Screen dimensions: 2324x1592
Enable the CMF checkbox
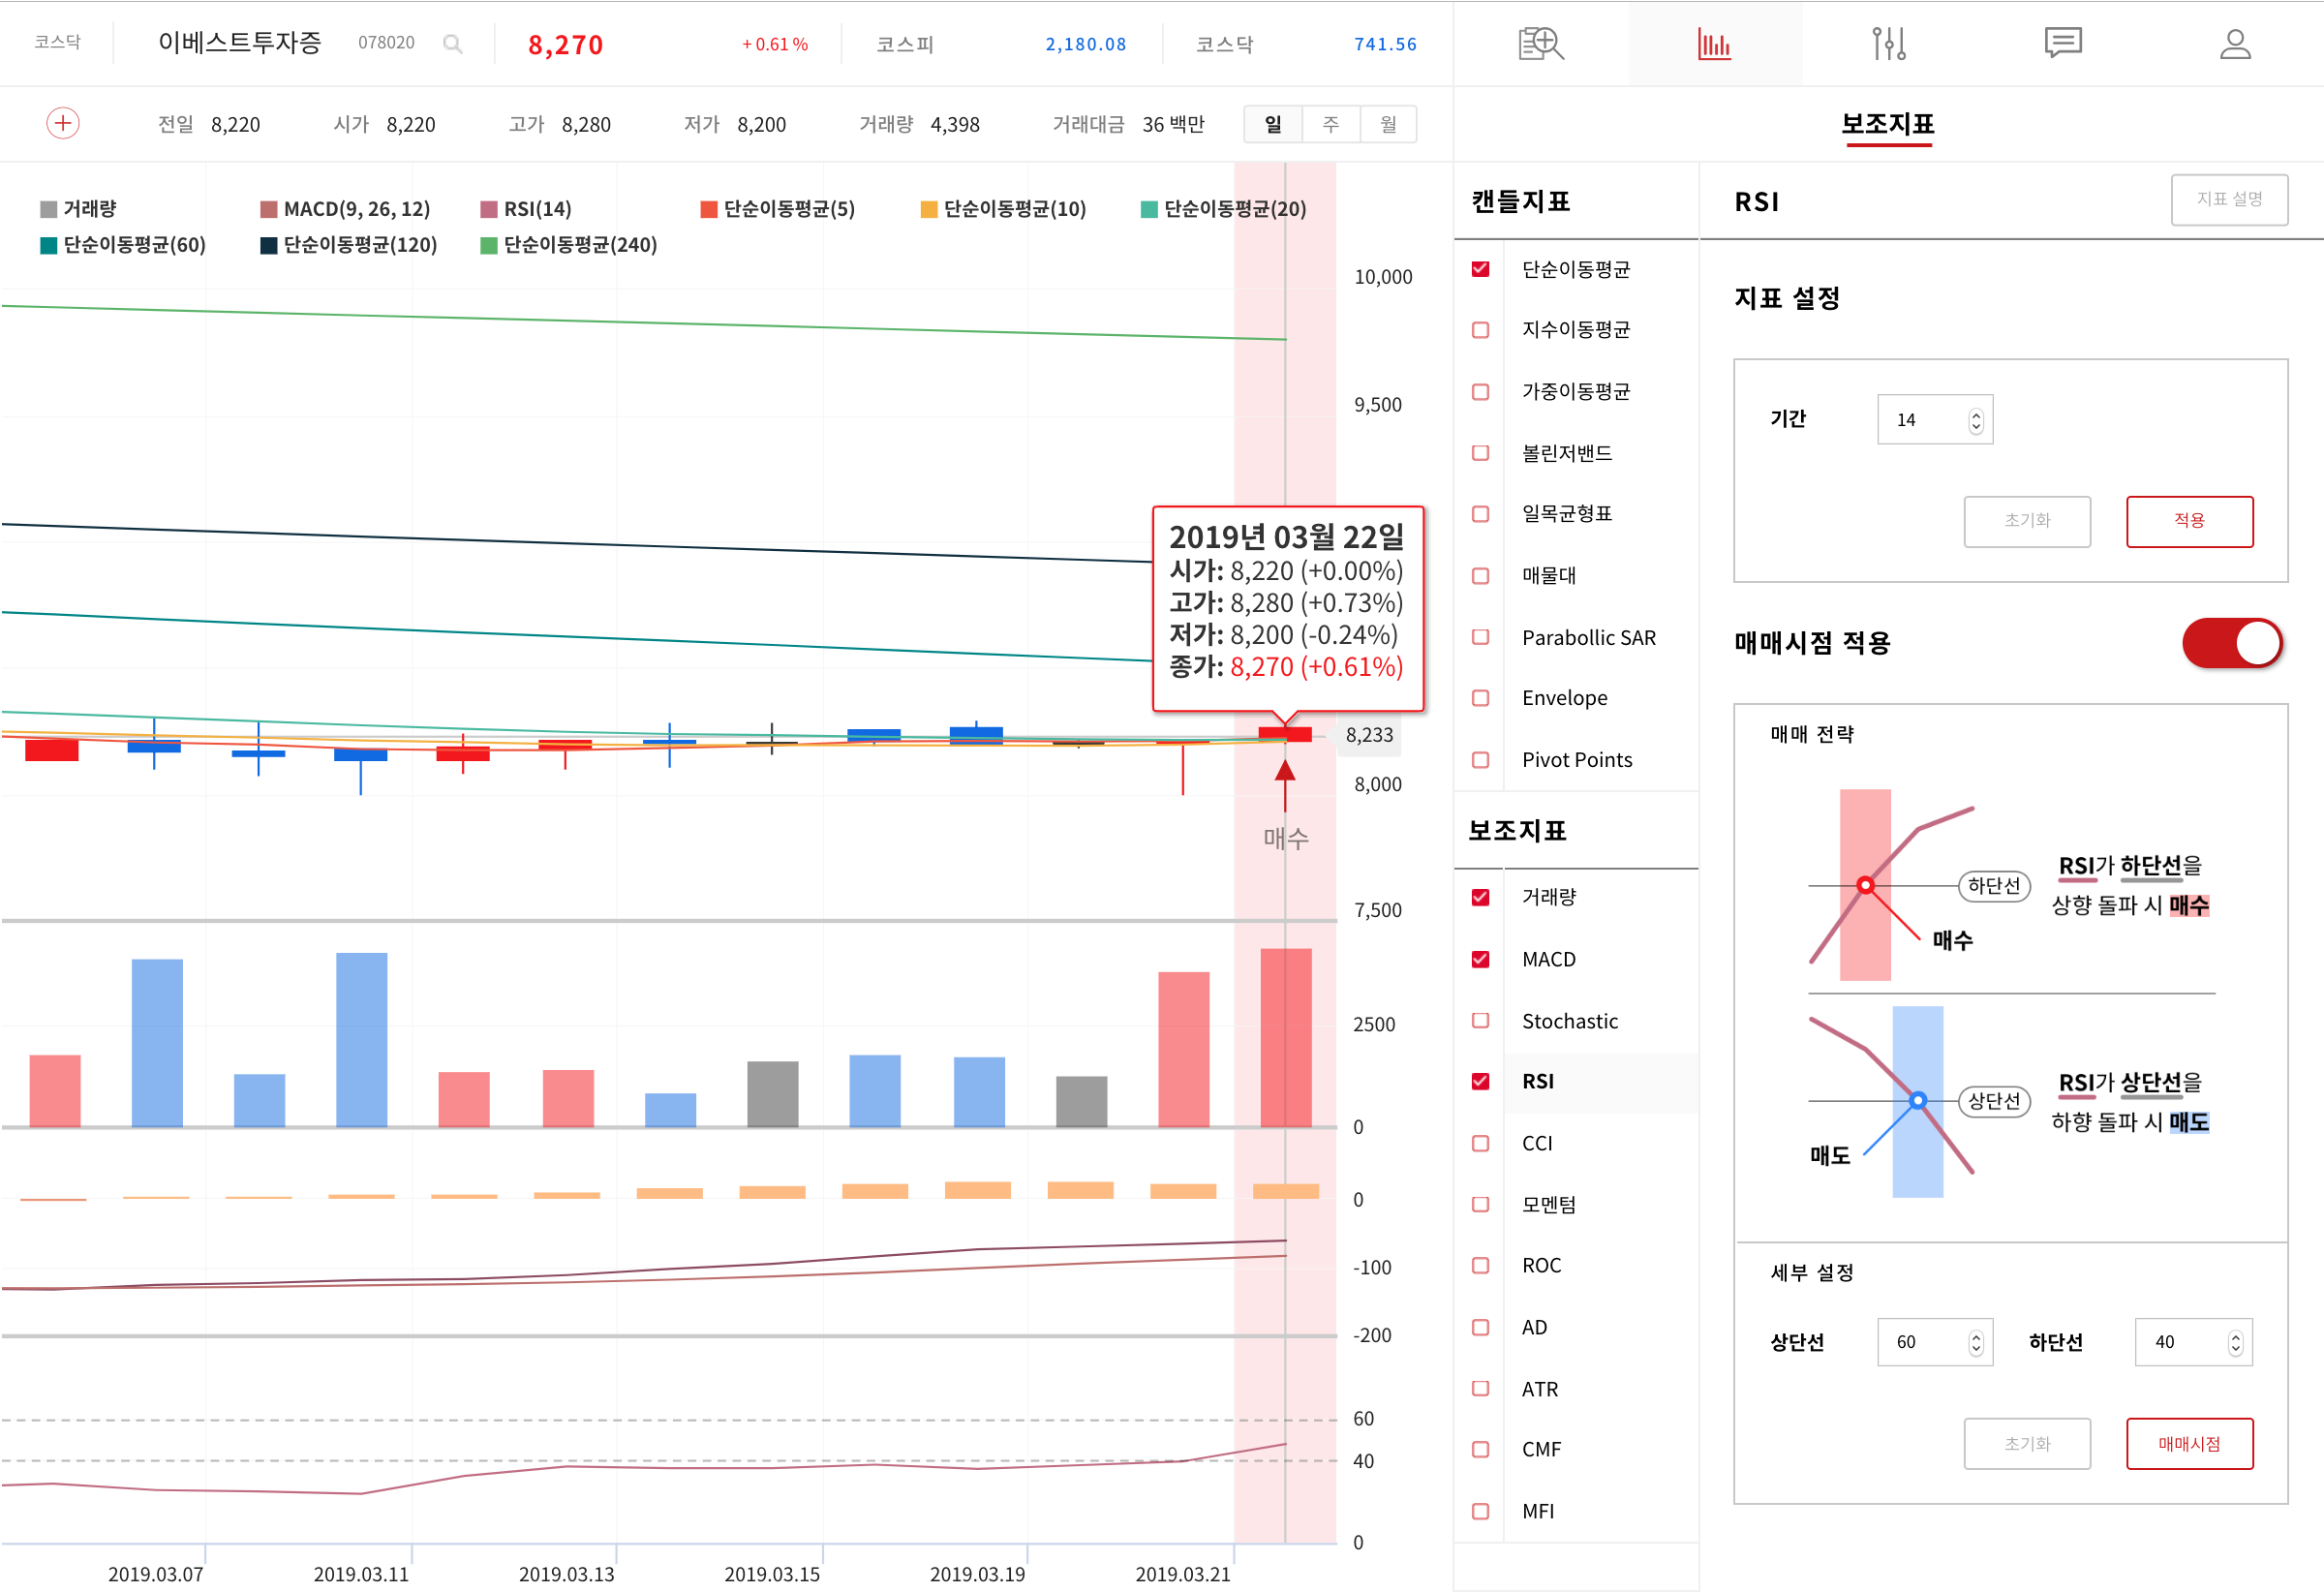point(1481,1449)
